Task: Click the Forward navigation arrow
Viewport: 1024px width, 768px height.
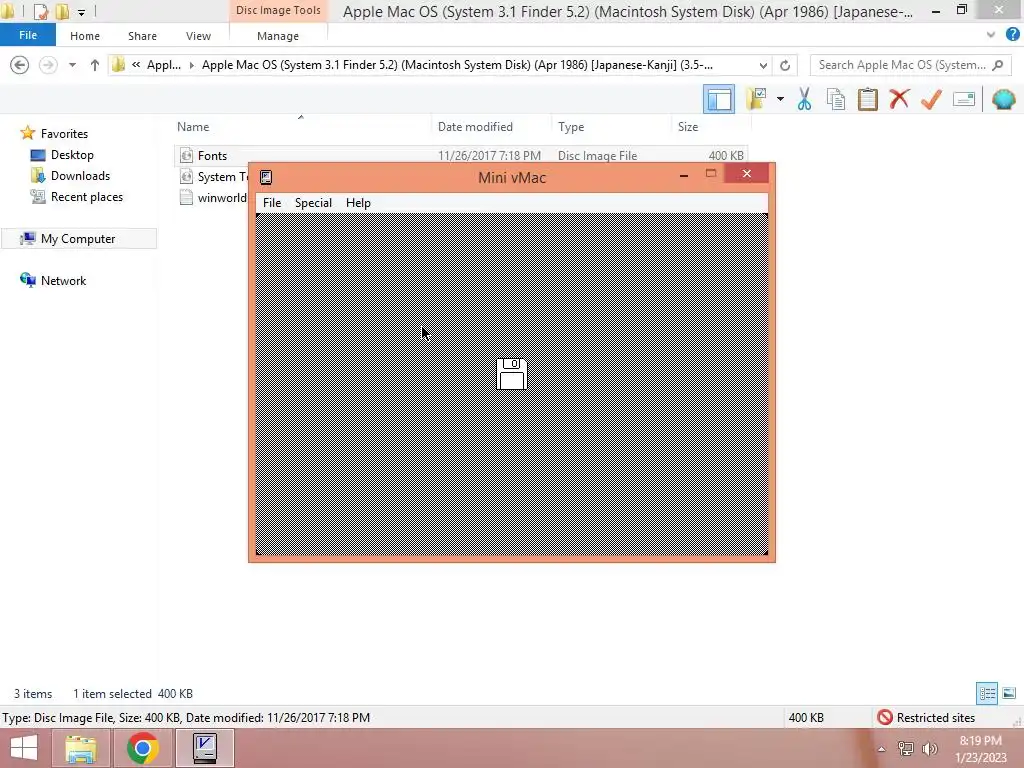Action: [48, 65]
